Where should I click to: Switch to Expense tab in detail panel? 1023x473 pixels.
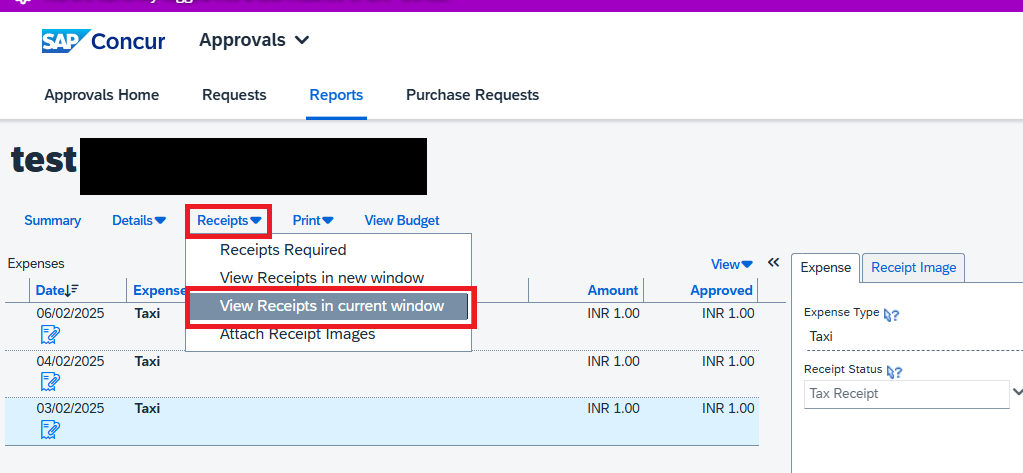[x=825, y=267]
